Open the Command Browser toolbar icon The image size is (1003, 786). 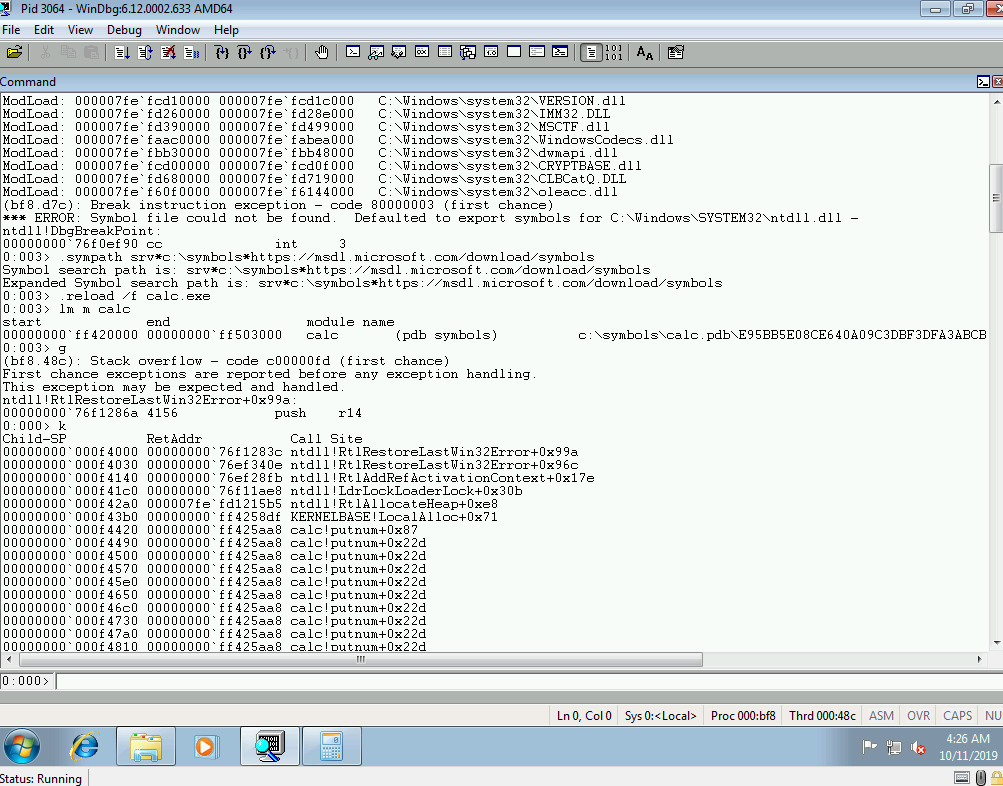click(560, 52)
